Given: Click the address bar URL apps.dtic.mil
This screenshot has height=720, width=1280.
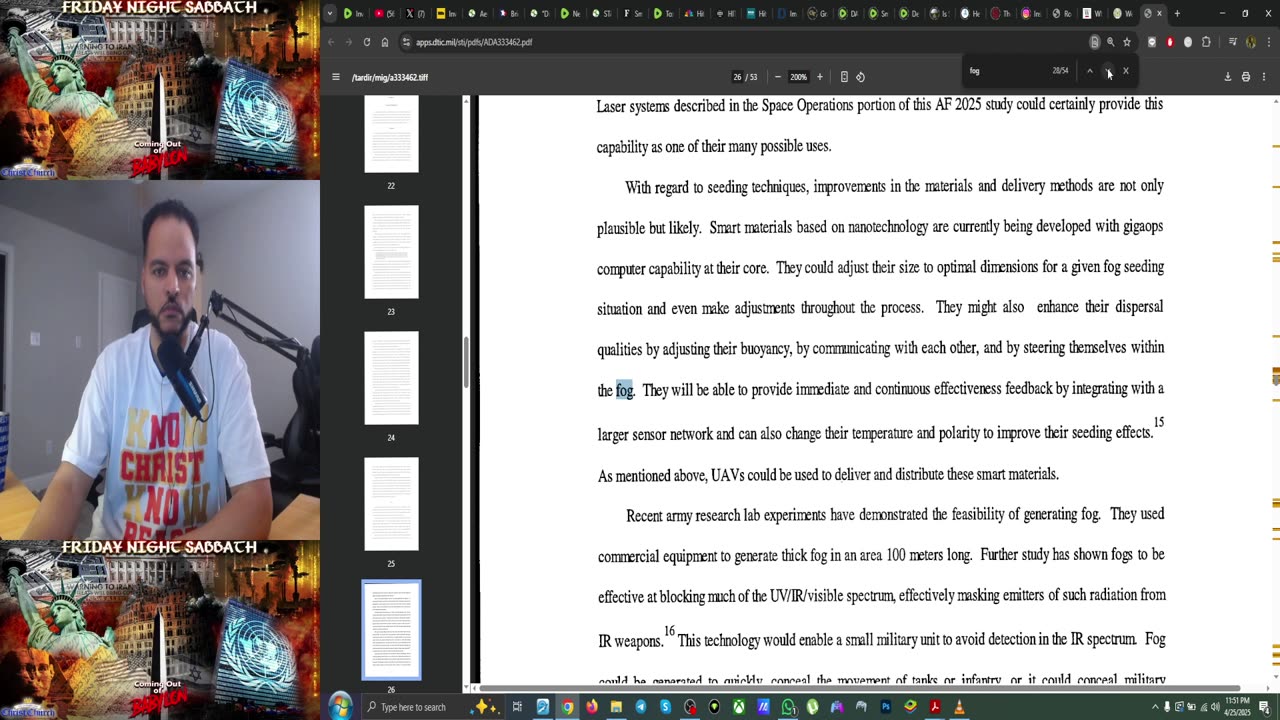Looking at the screenshot, I should tap(474, 42).
